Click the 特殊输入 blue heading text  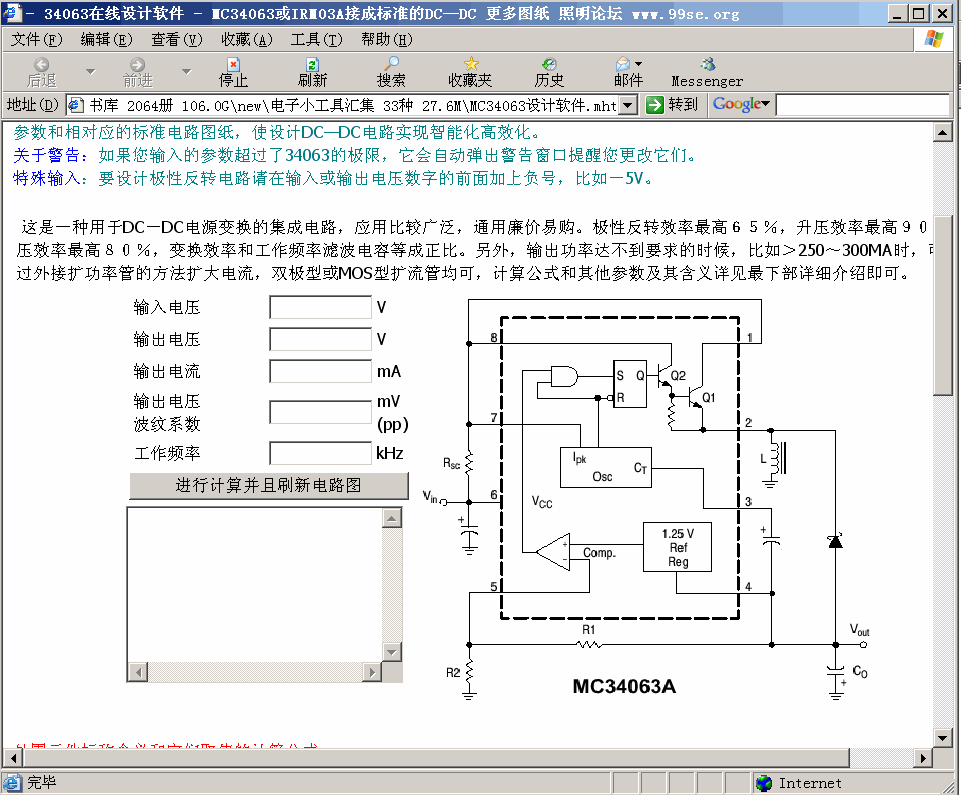coord(47,178)
